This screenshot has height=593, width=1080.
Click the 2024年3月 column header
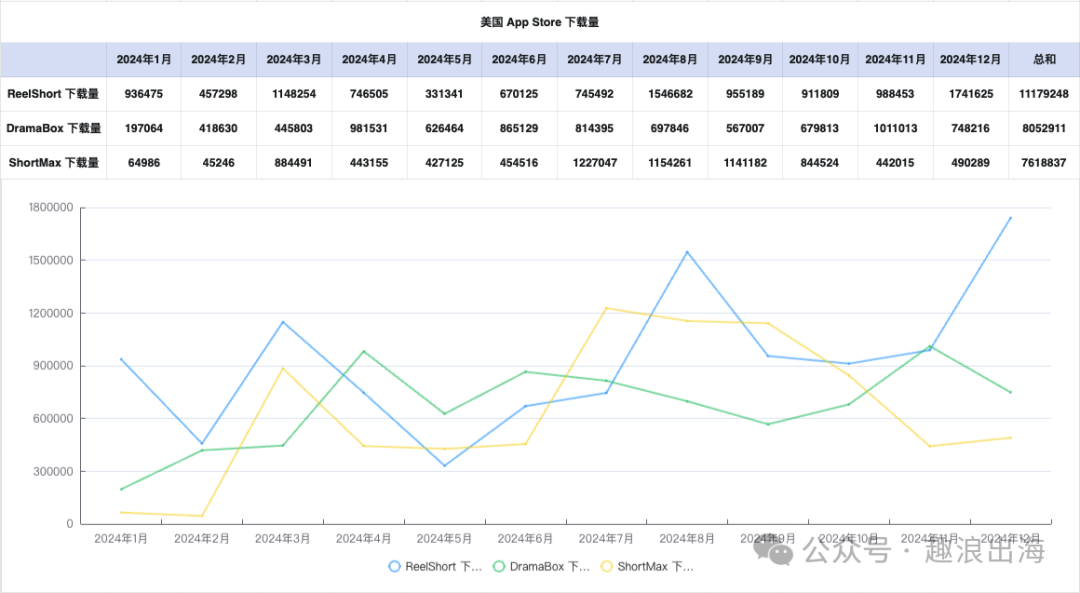tap(294, 59)
